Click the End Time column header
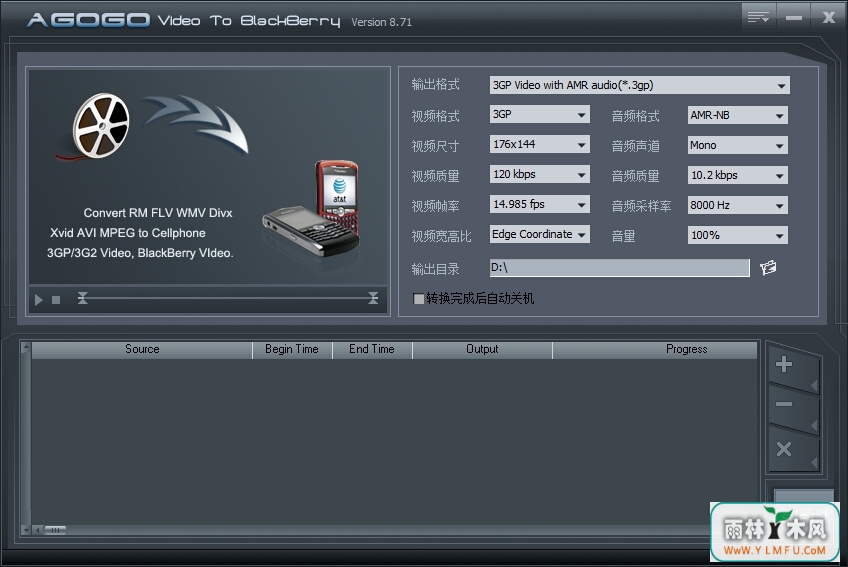Image resolution: width=848 pixels, height=567 pixels. 372,350
